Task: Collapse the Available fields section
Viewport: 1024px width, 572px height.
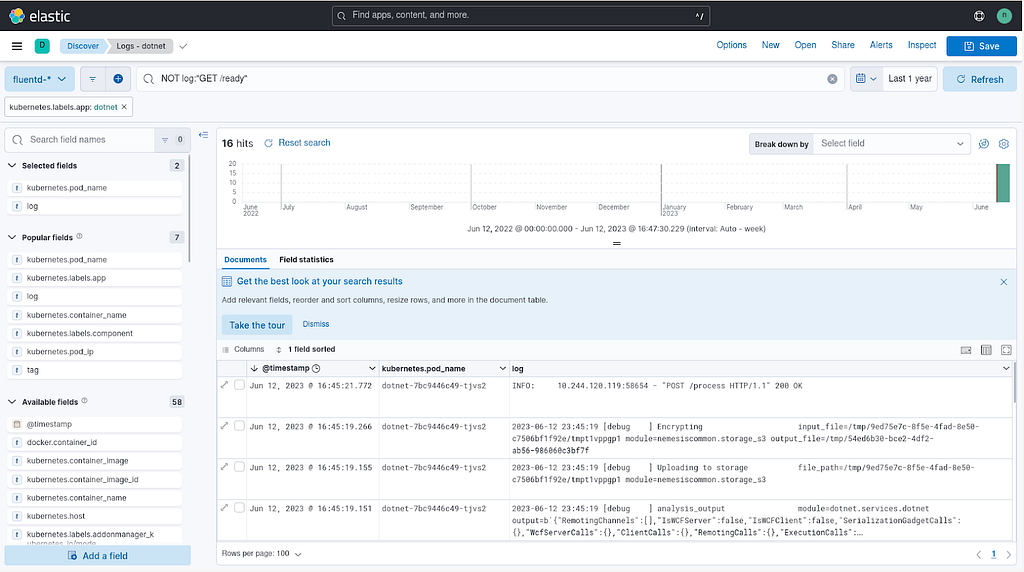Action: click(x=12, y=402)
